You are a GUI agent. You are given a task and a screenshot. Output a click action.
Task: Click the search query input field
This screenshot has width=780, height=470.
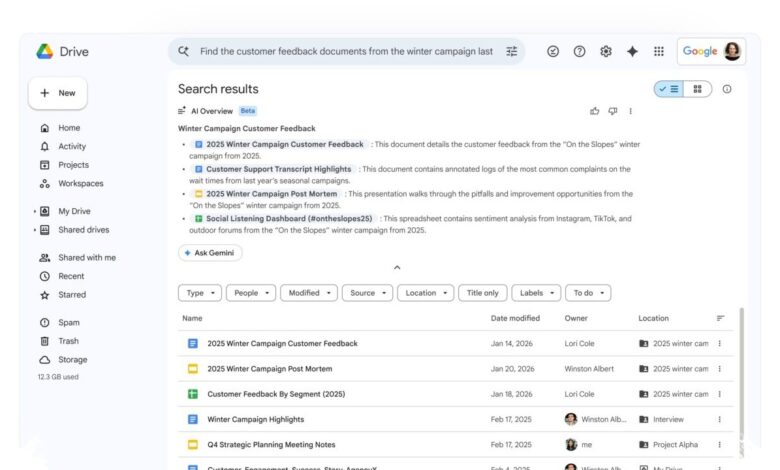click(x=346, y=51)
